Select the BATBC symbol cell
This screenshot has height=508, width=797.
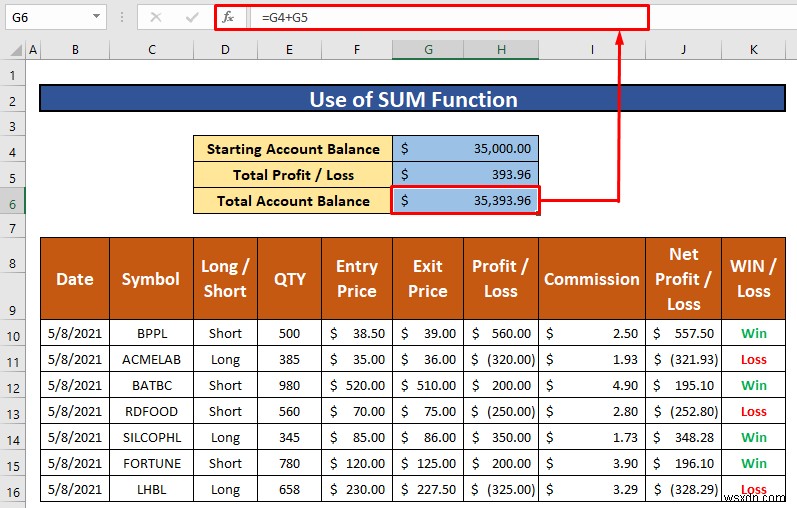151,385
